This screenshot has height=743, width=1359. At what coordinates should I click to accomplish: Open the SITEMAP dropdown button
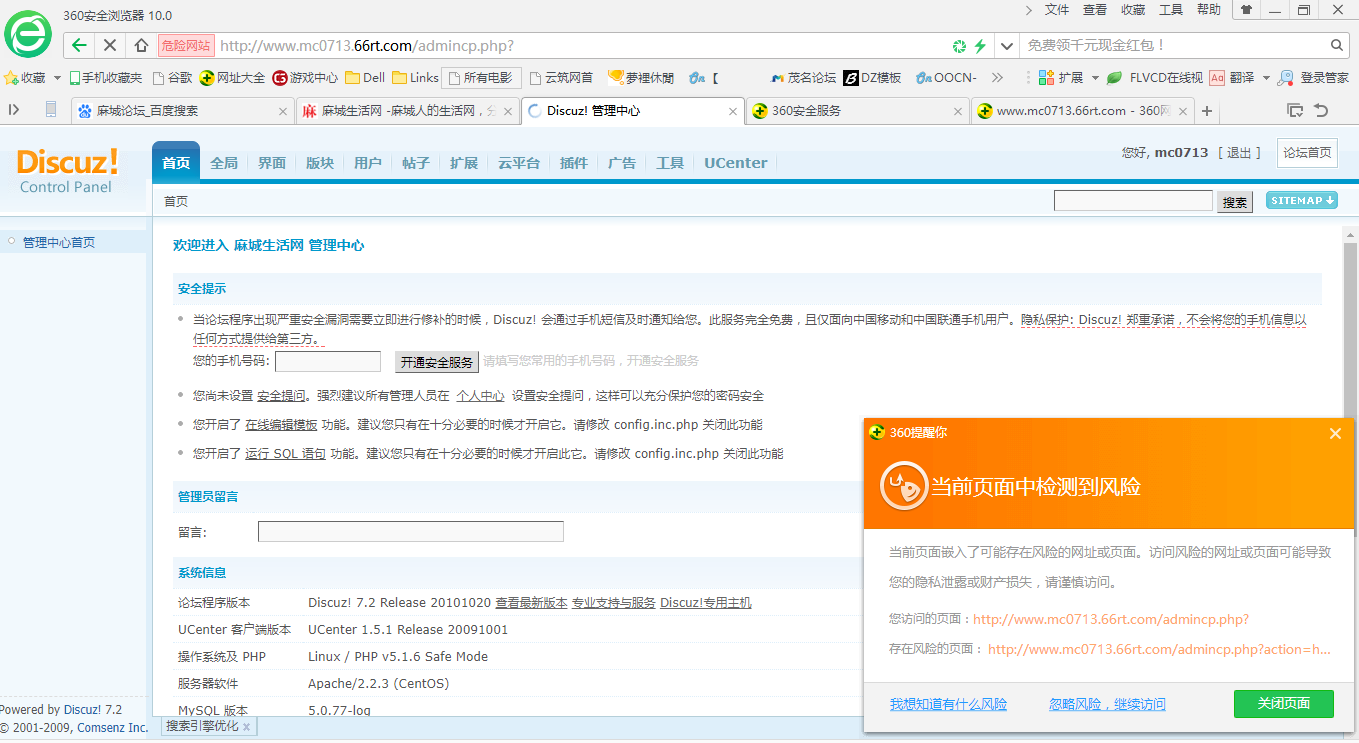1301,200
